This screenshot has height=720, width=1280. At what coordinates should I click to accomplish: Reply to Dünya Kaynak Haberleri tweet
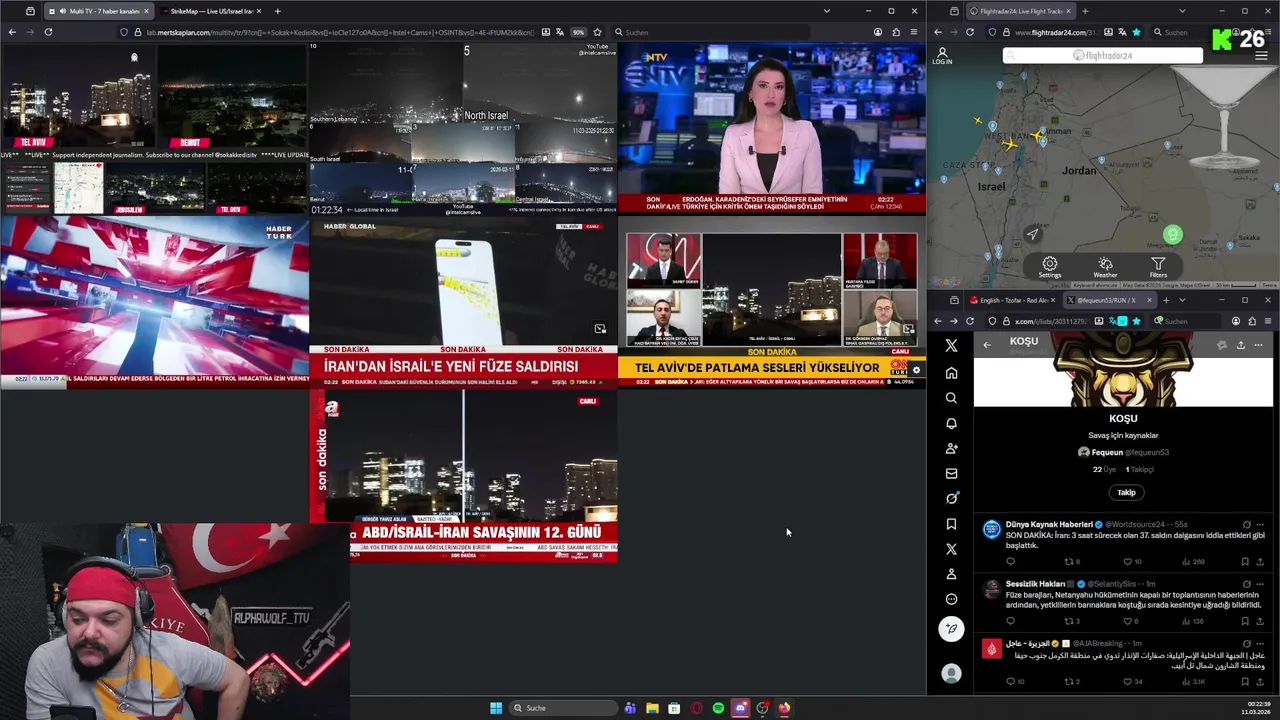tap(1010, 562)
